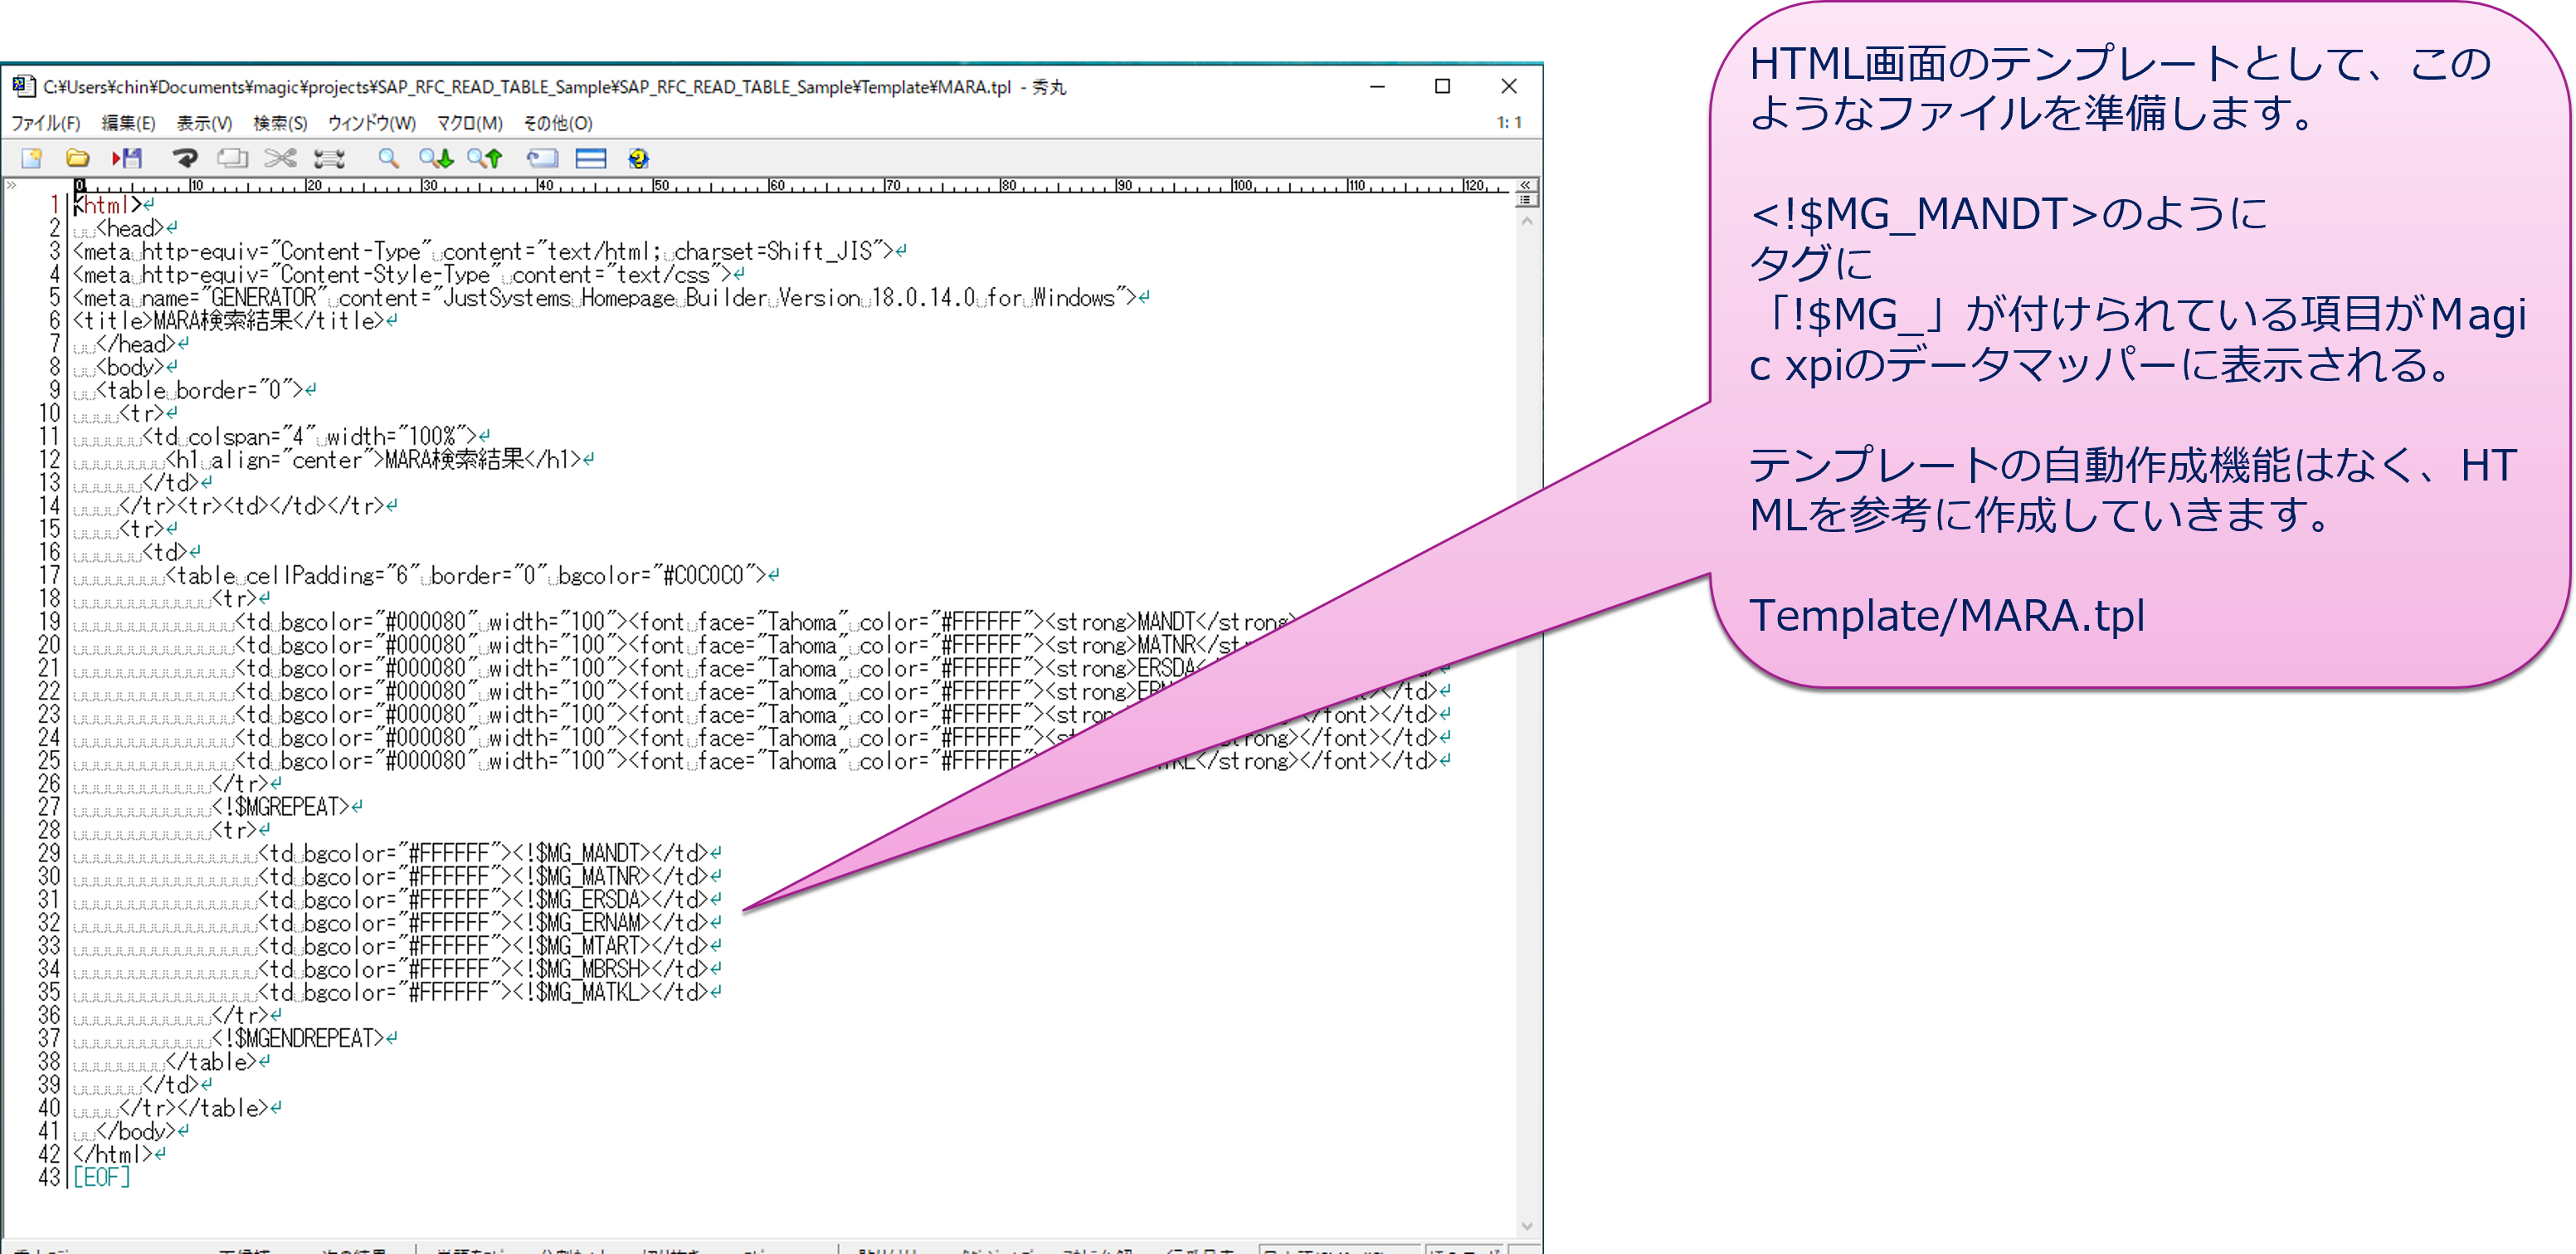
Task: Minimize the Hidemaru editor window
Action: (x=1377, y=87)
